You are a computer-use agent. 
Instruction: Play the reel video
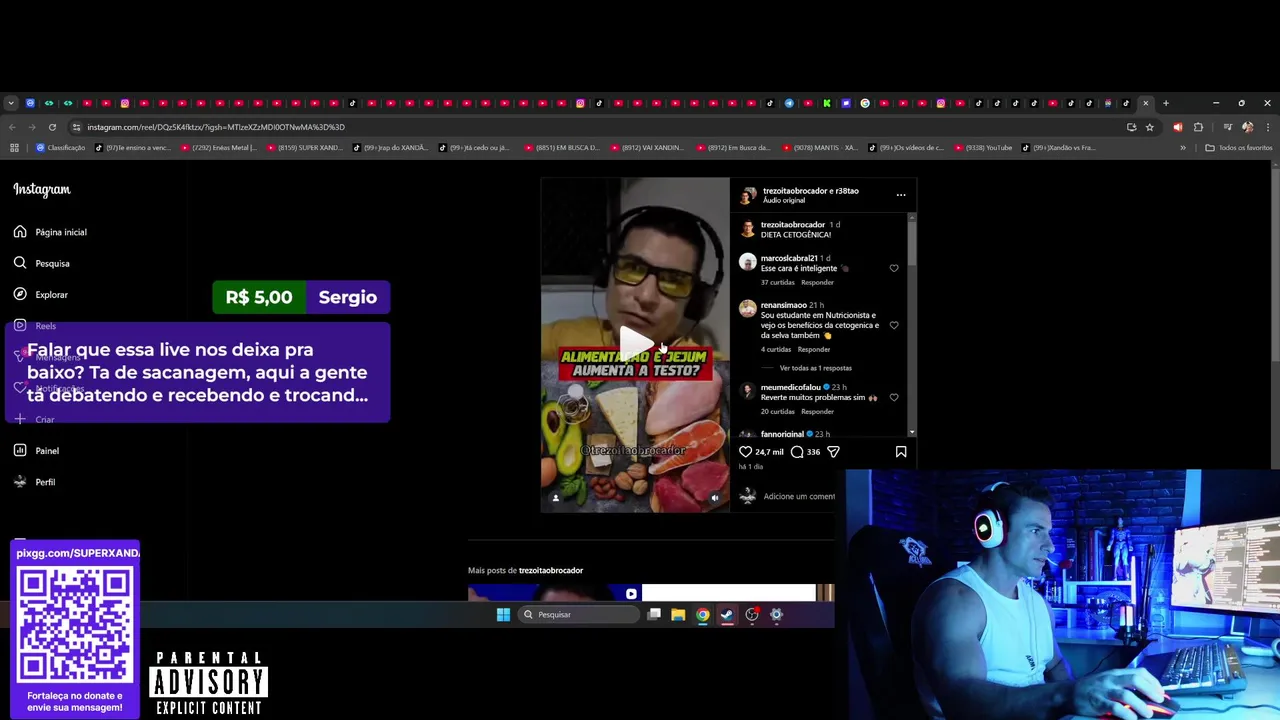(635, 344)
